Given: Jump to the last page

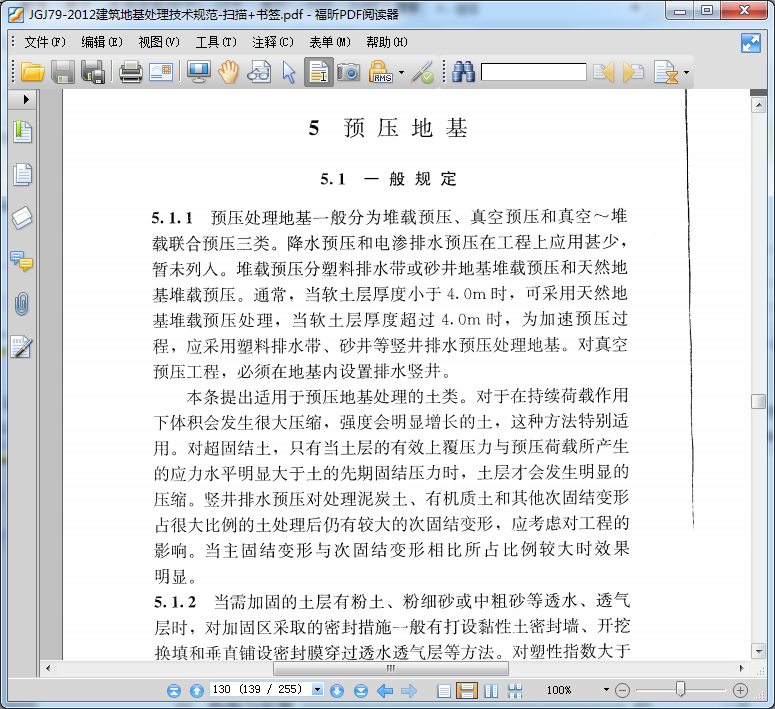Looking at the screenshot, I should (361, 690).
